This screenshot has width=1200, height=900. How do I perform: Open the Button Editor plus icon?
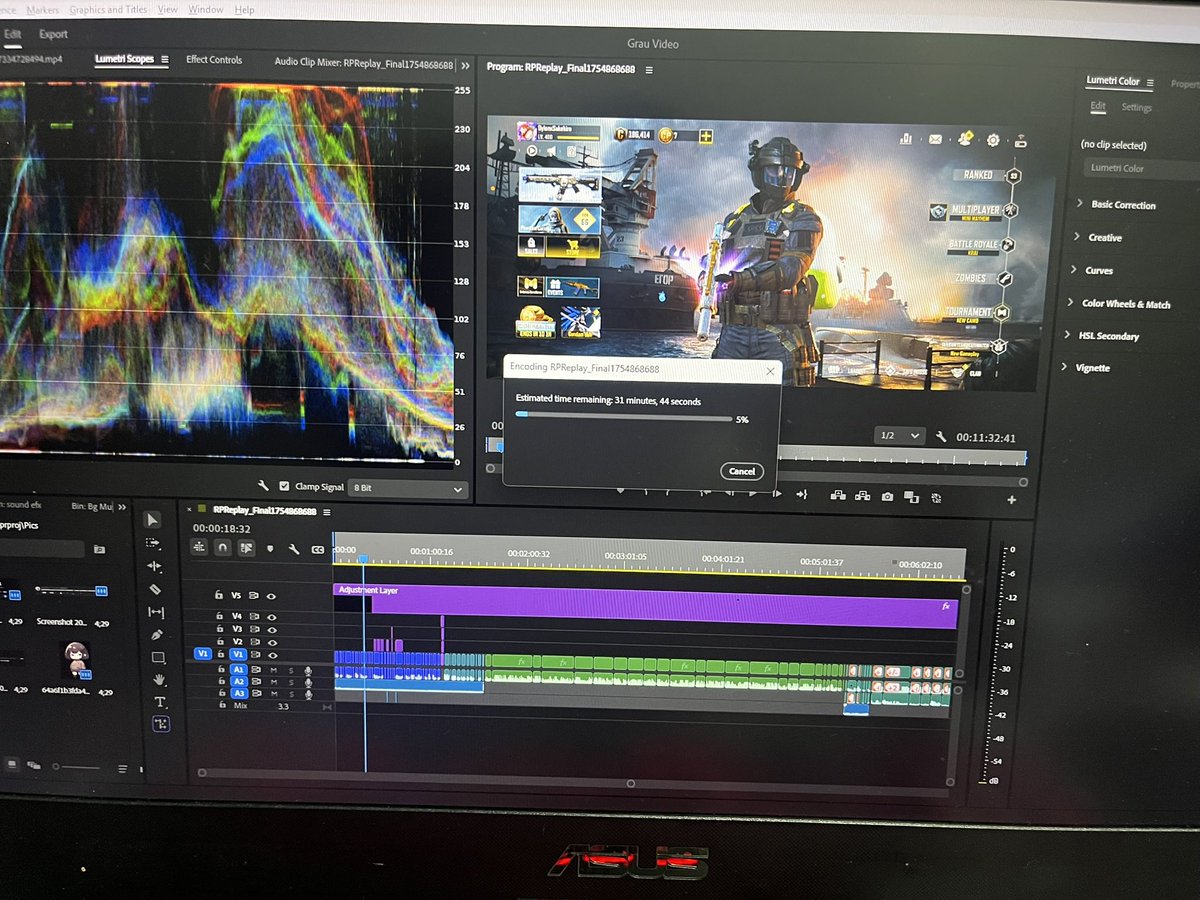pyautogui.click(x=1011, y=499)
